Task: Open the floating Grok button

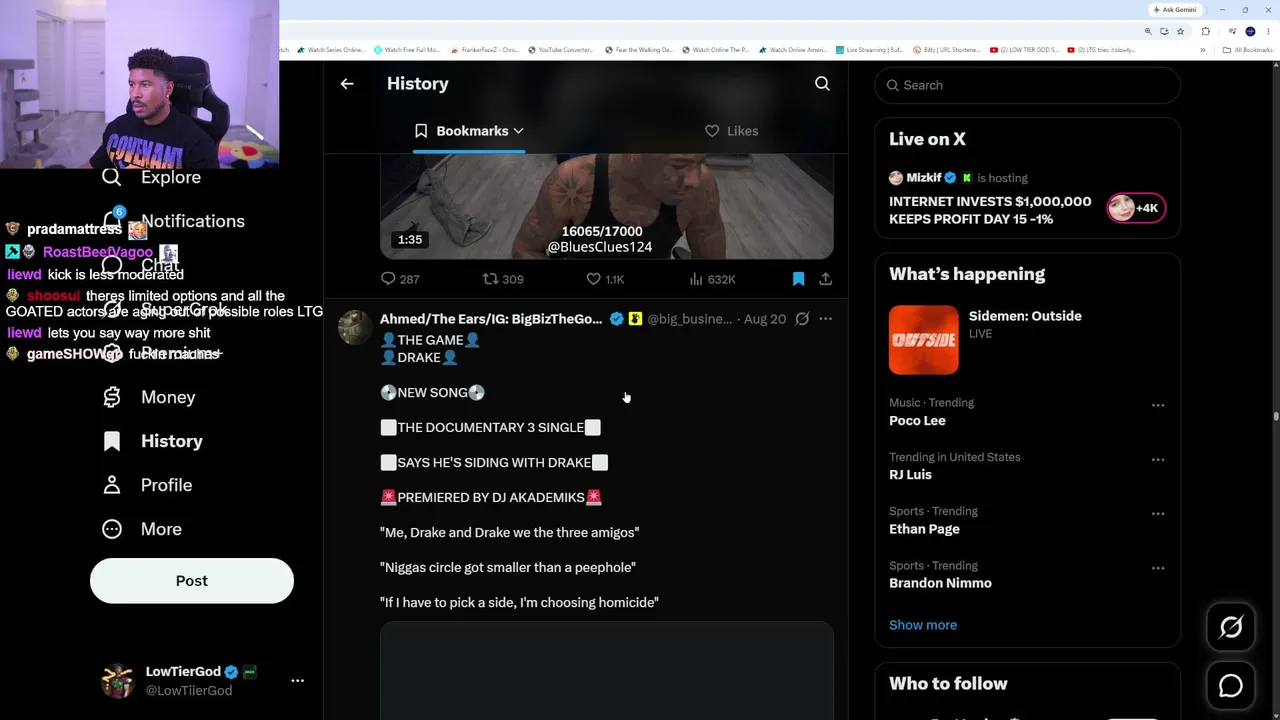Action: coord(1231,627)
